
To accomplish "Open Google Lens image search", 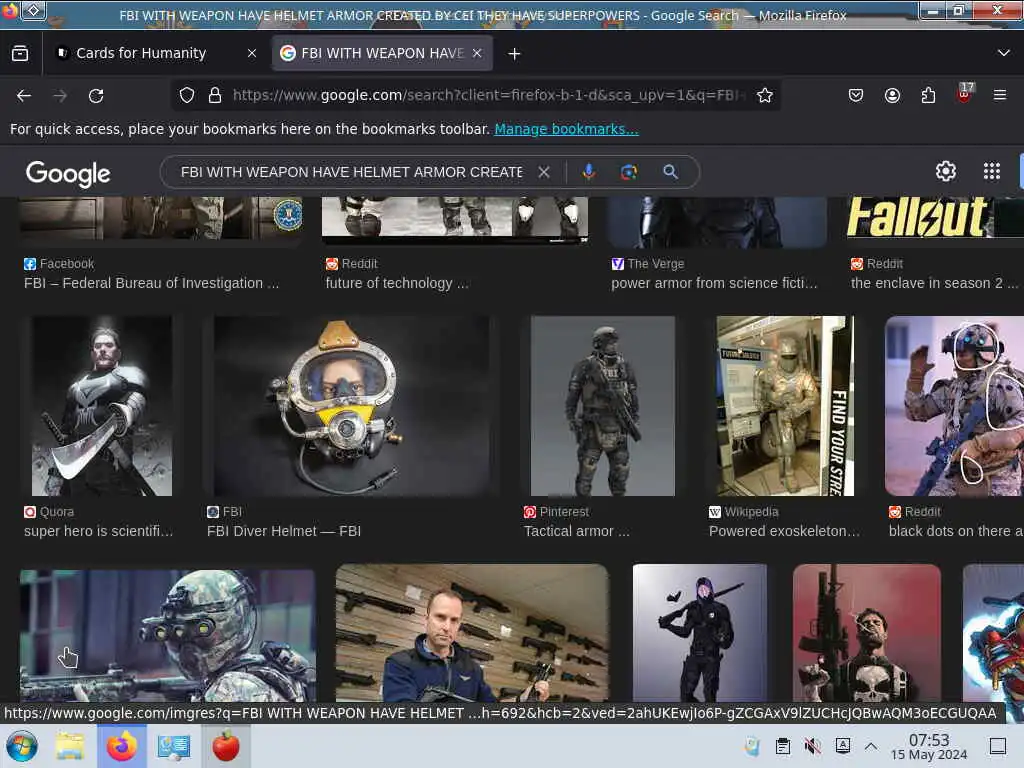I will (628, 172).
